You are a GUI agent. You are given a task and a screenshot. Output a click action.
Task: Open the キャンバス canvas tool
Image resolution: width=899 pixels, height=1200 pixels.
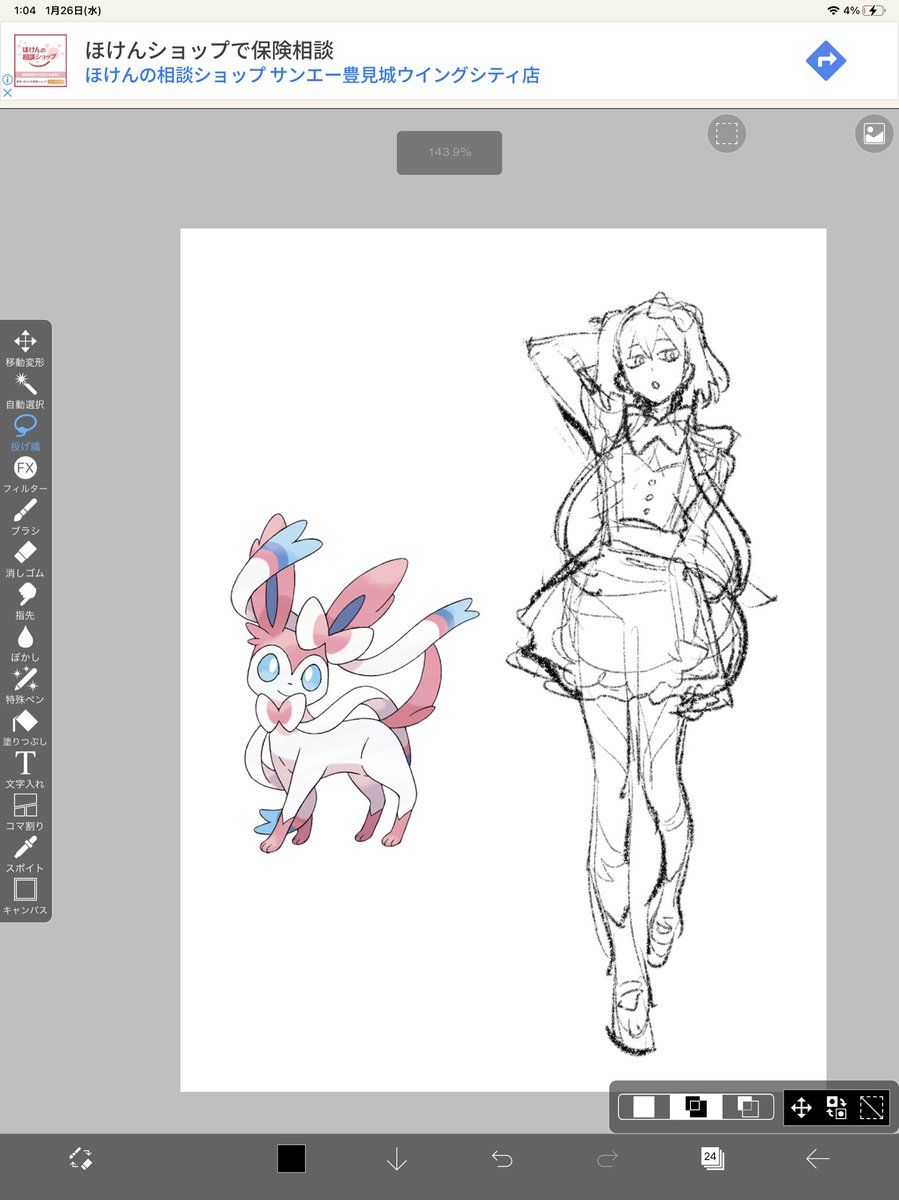click(x=25, y=897)
